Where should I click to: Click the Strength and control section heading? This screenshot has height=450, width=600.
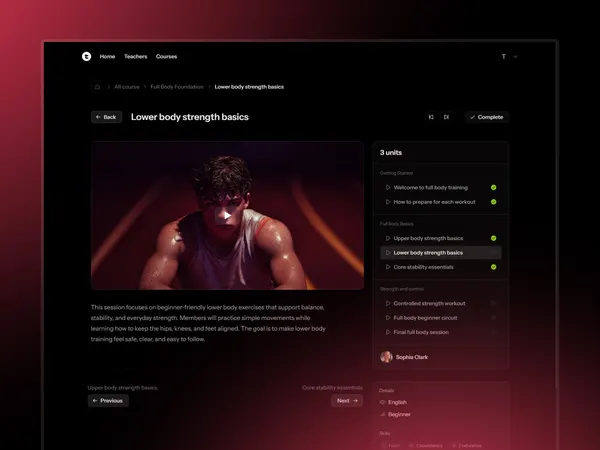click(x=402, y=289)
